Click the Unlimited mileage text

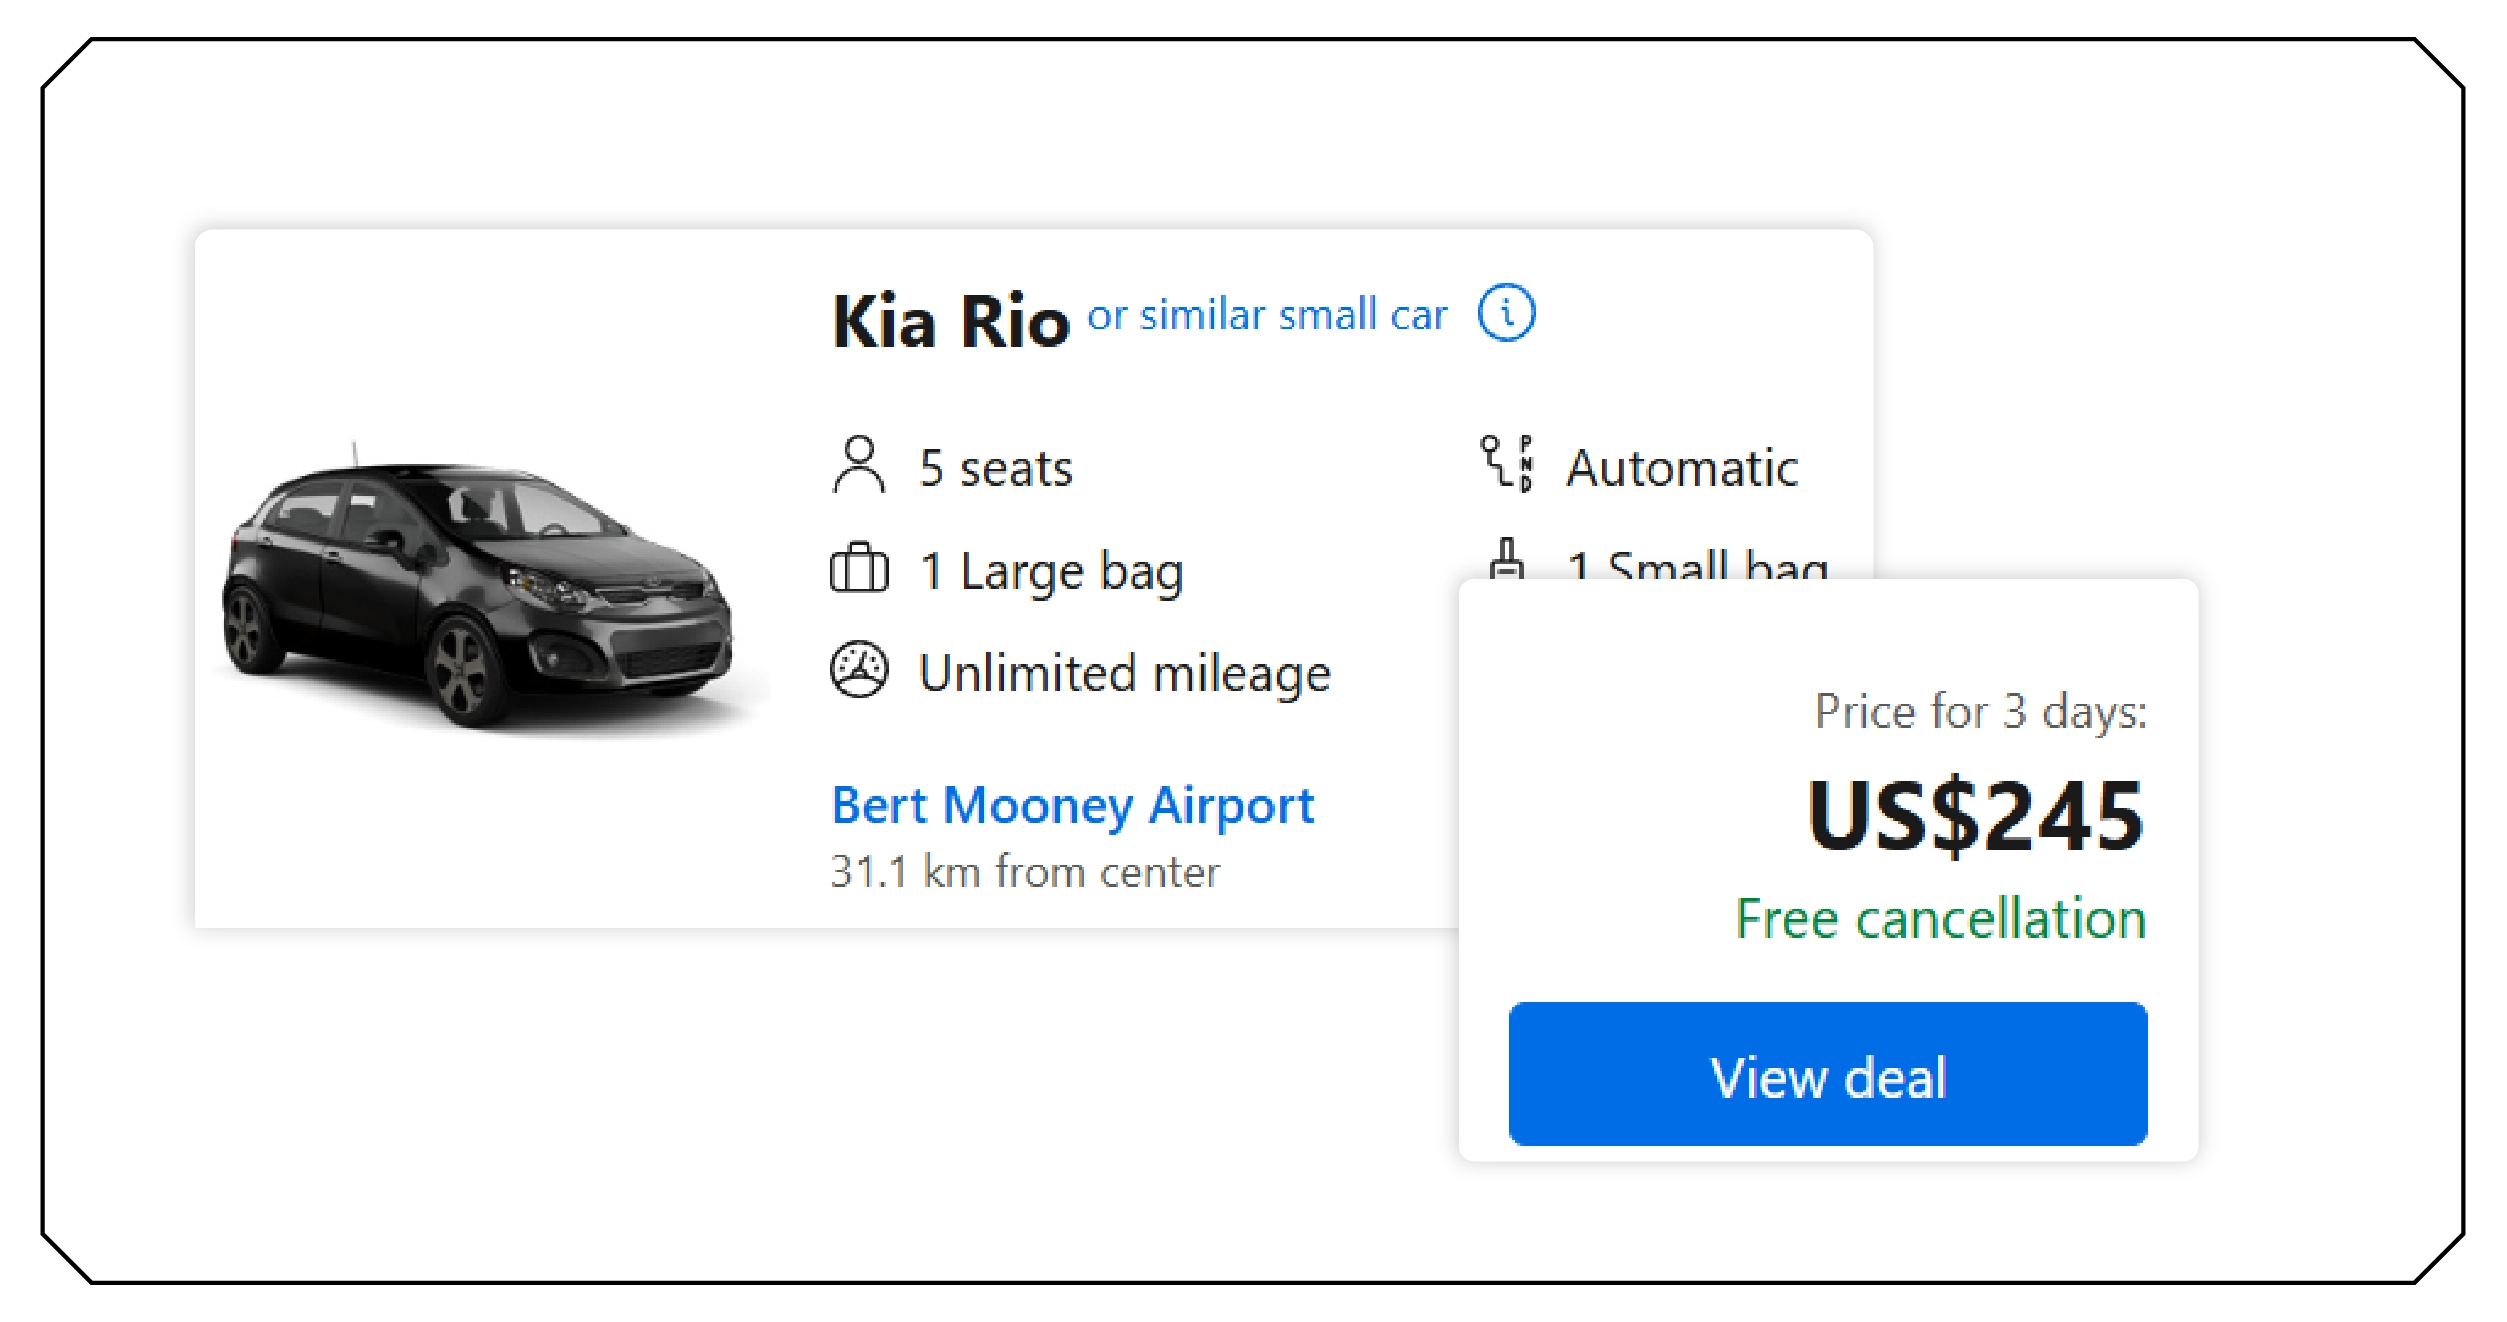1125,673
